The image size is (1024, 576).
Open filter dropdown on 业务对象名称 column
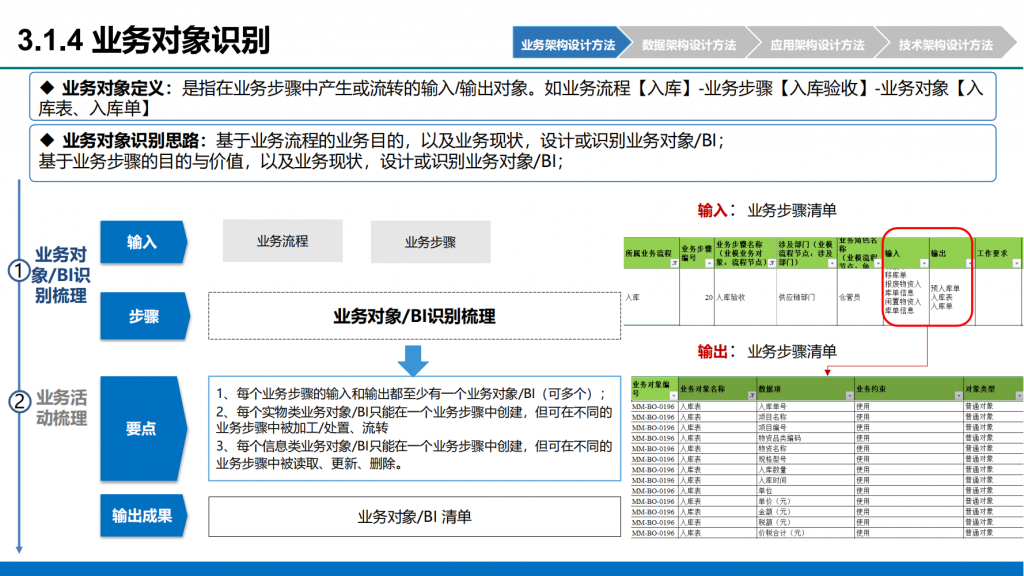point(751,396)
